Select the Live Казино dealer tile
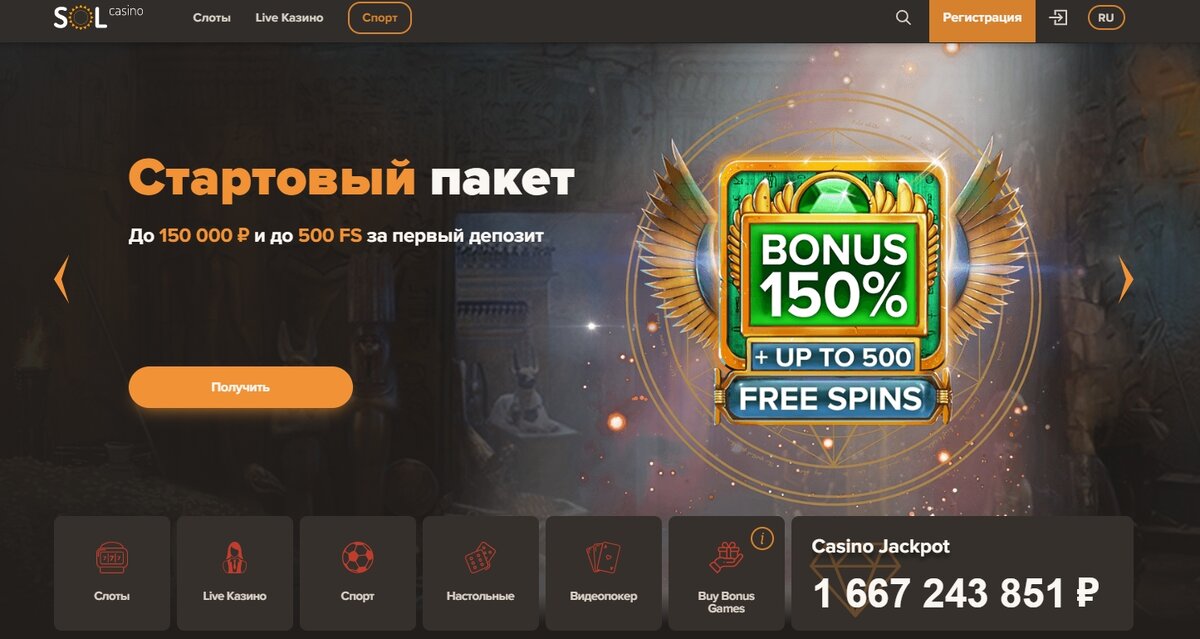 (x=235, y=573)
